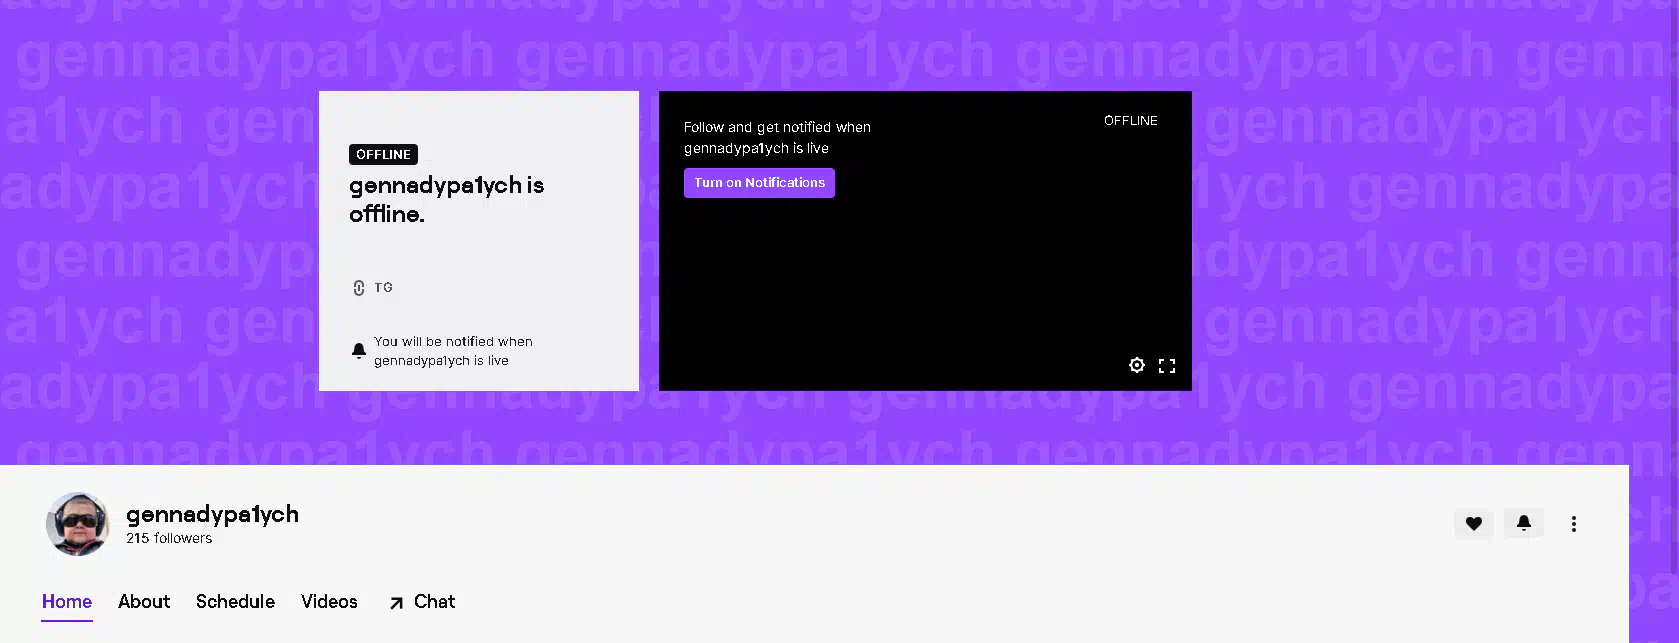Open the three-dot more options menu

pyautogui.click(x=1574, y=524)
